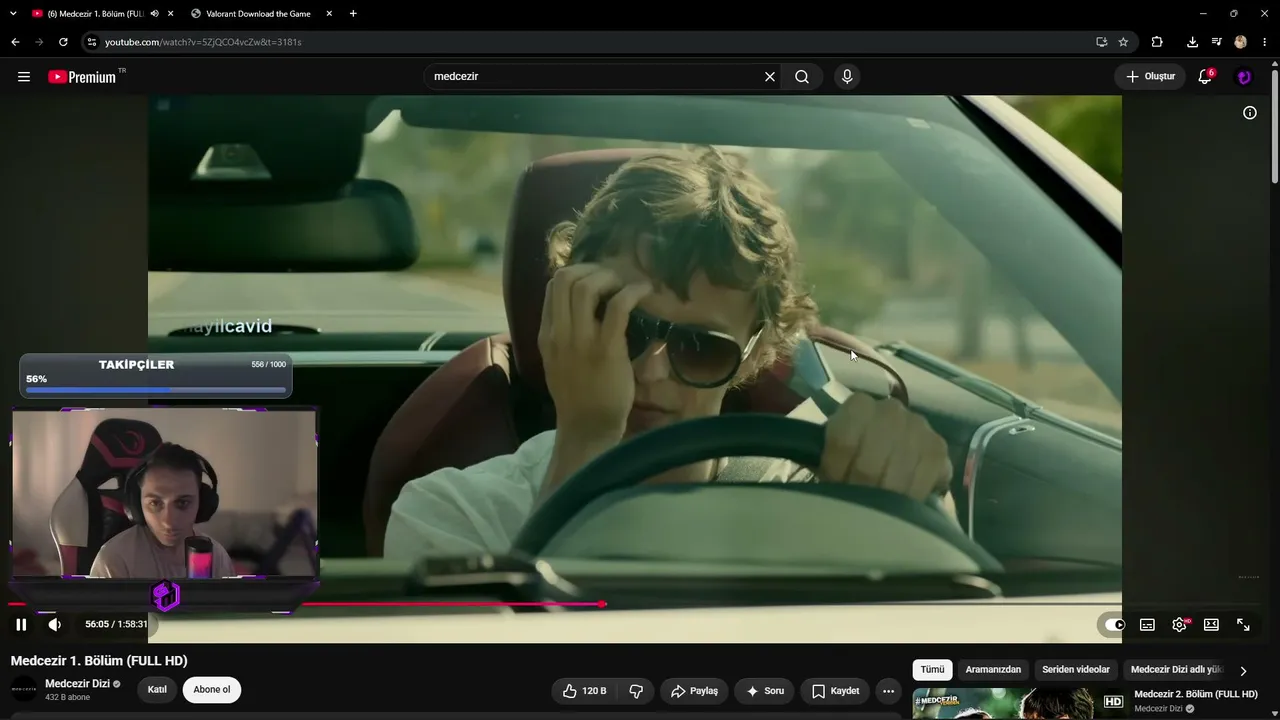Subscribe with the Abone ol button
Viewport: 1280px width, 720px height.
coord(212,690)
